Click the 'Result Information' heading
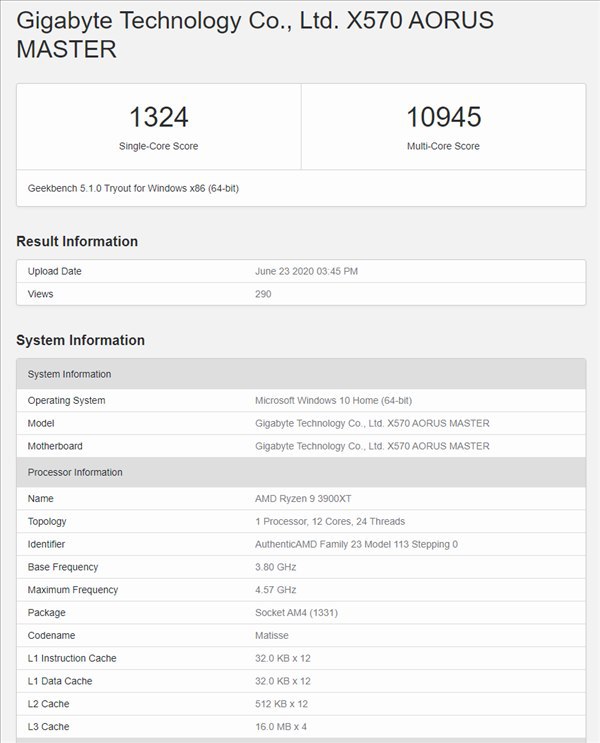The height and width of the screenshot is (743, 600). (x=77, y=241)
